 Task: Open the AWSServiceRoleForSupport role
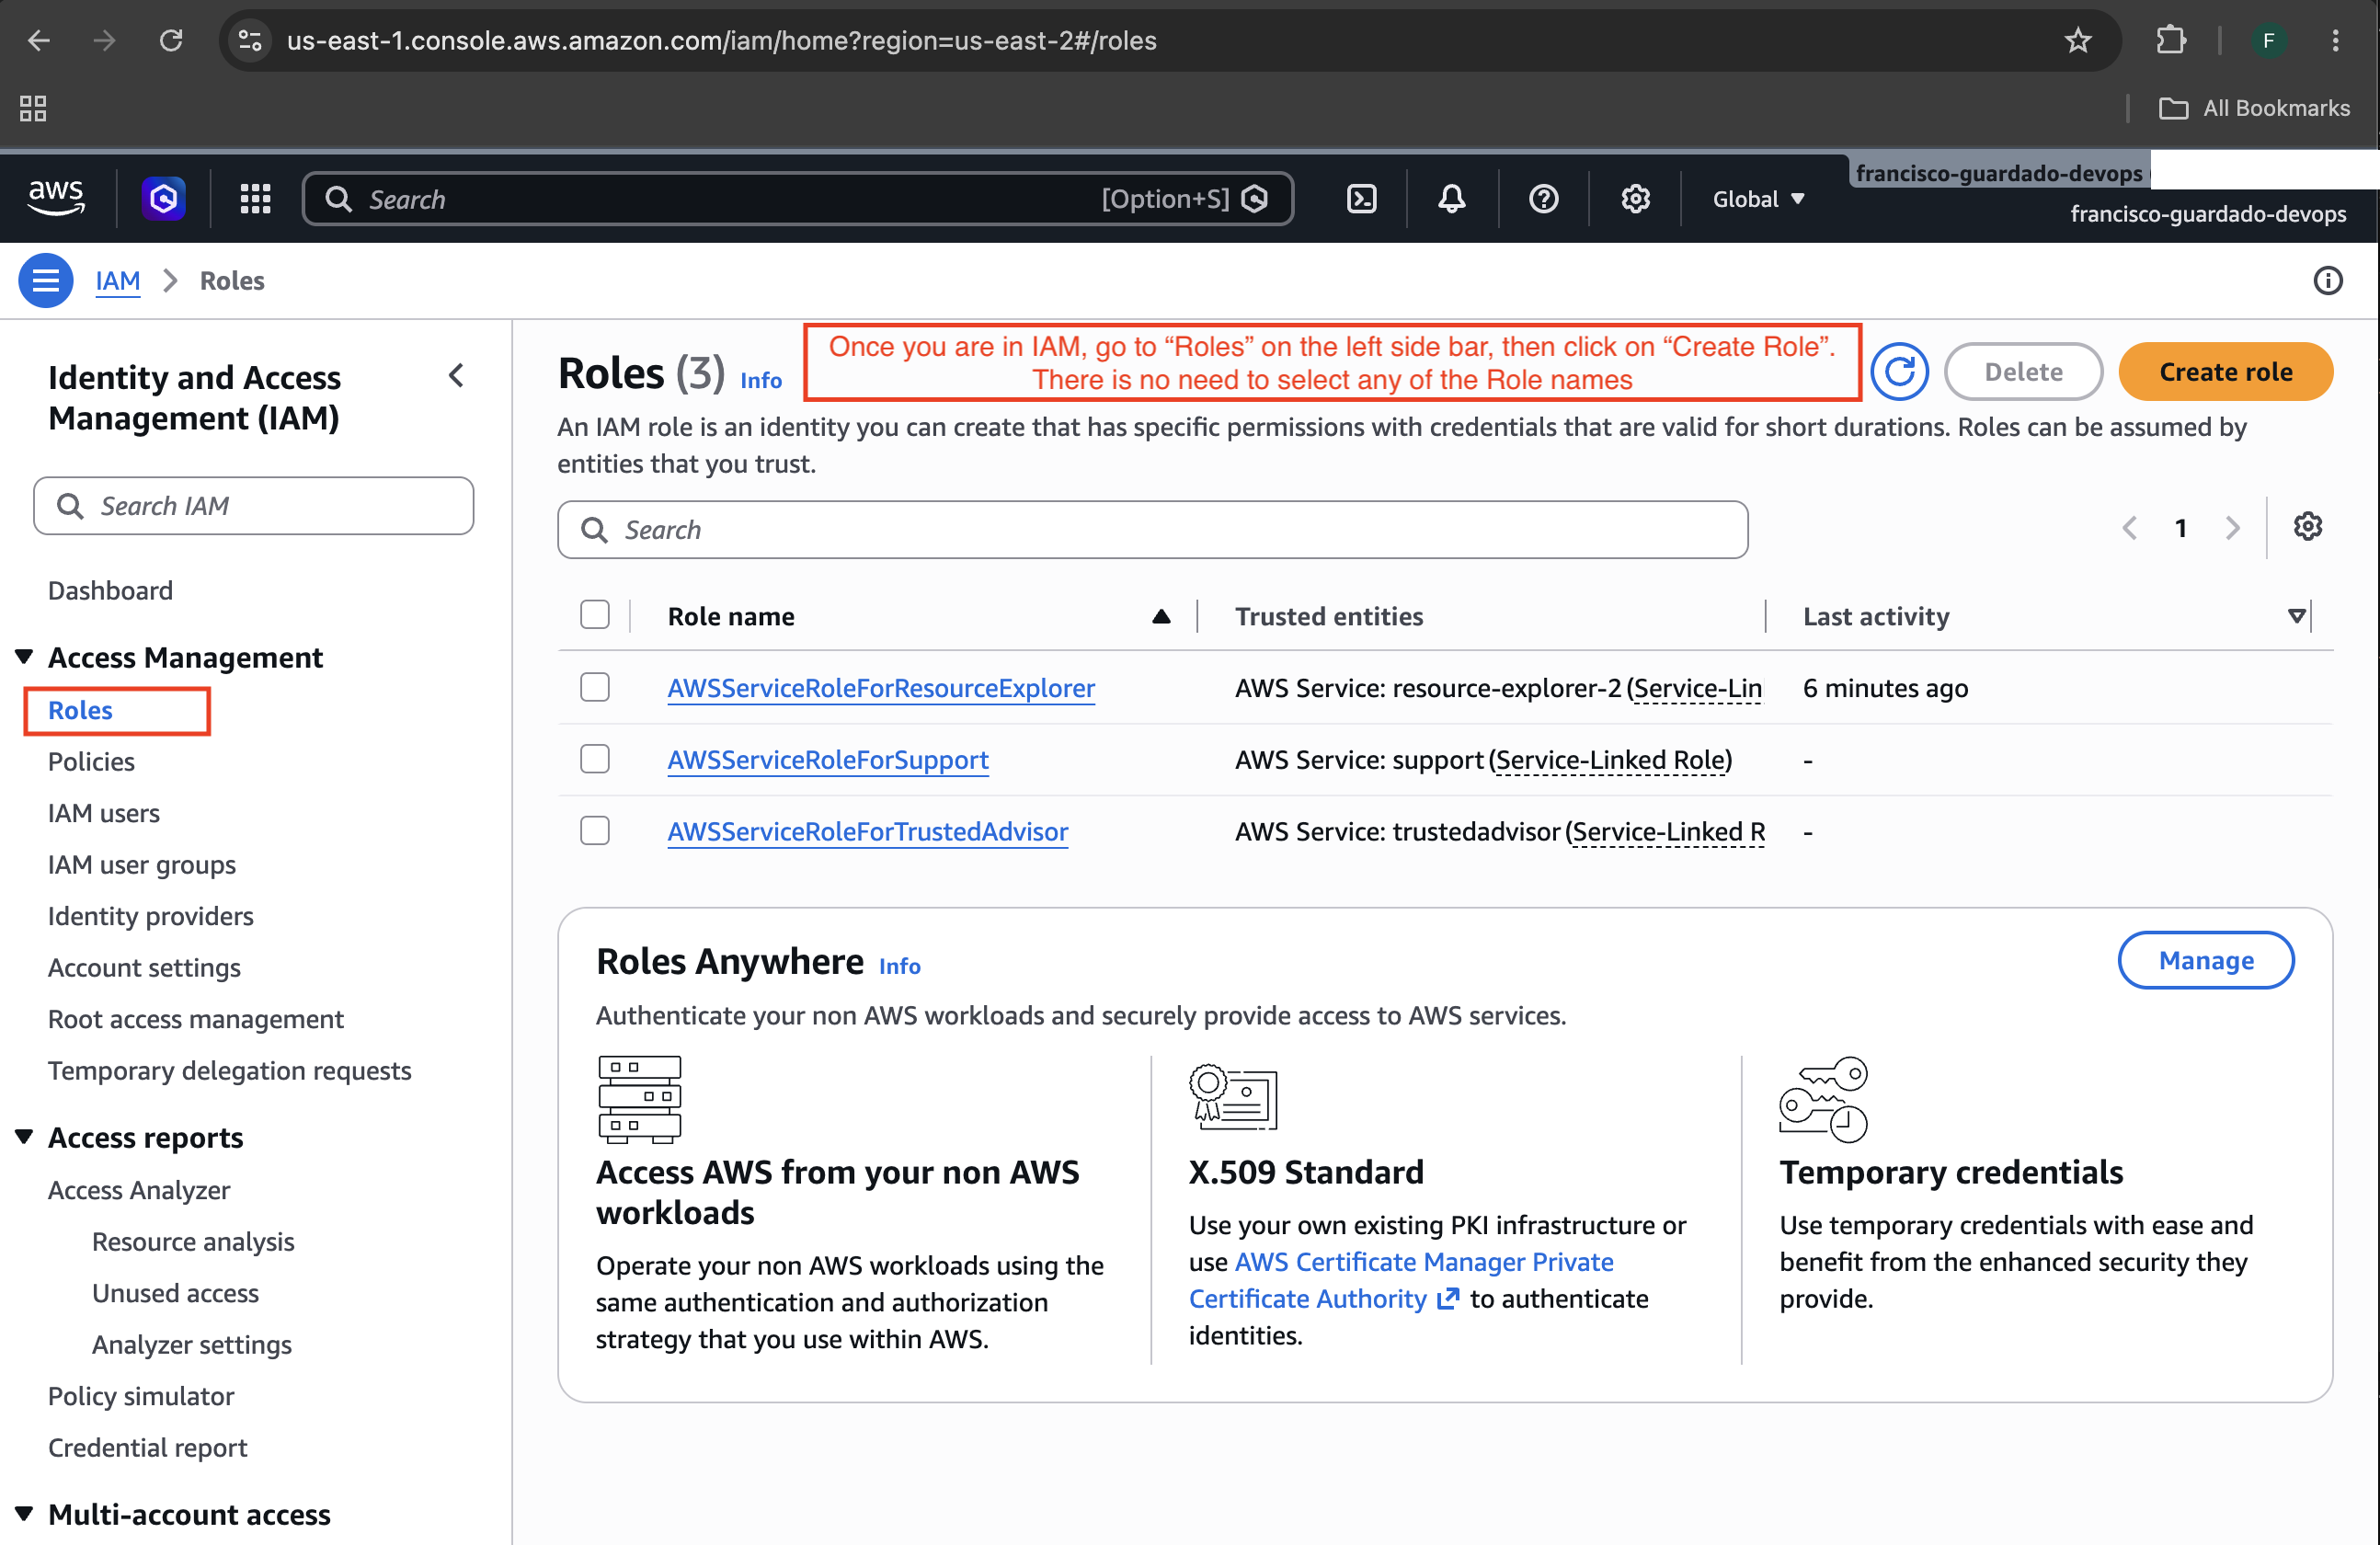828,760
